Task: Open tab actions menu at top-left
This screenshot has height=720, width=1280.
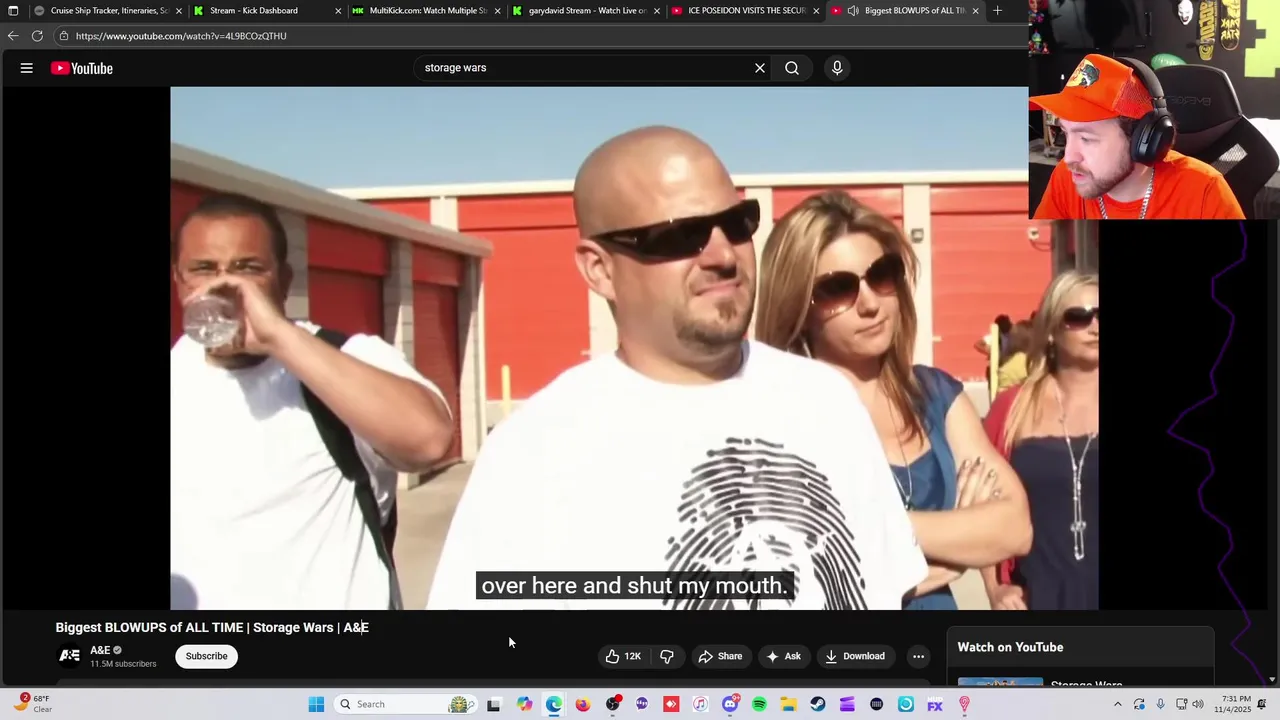Action: 13,10
